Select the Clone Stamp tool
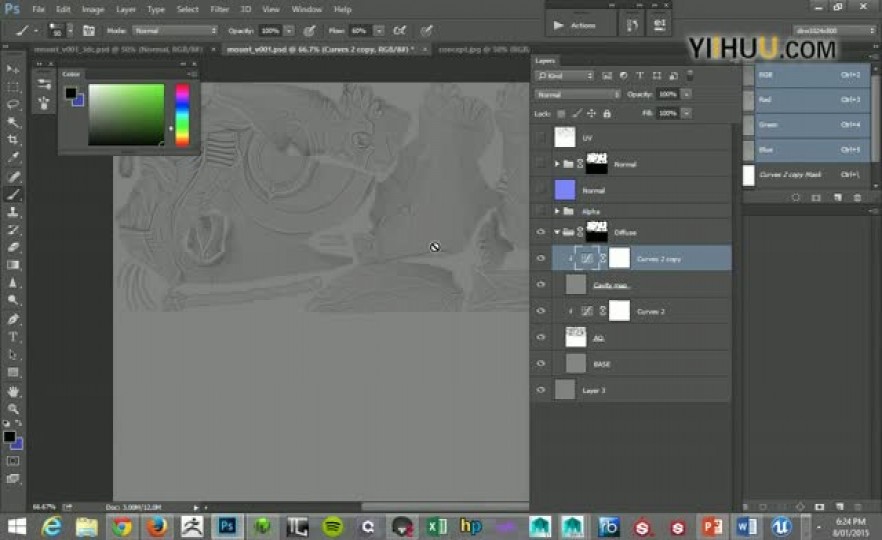Image resolution: width=882 pixels, height=540 pixels. [13, 212]
